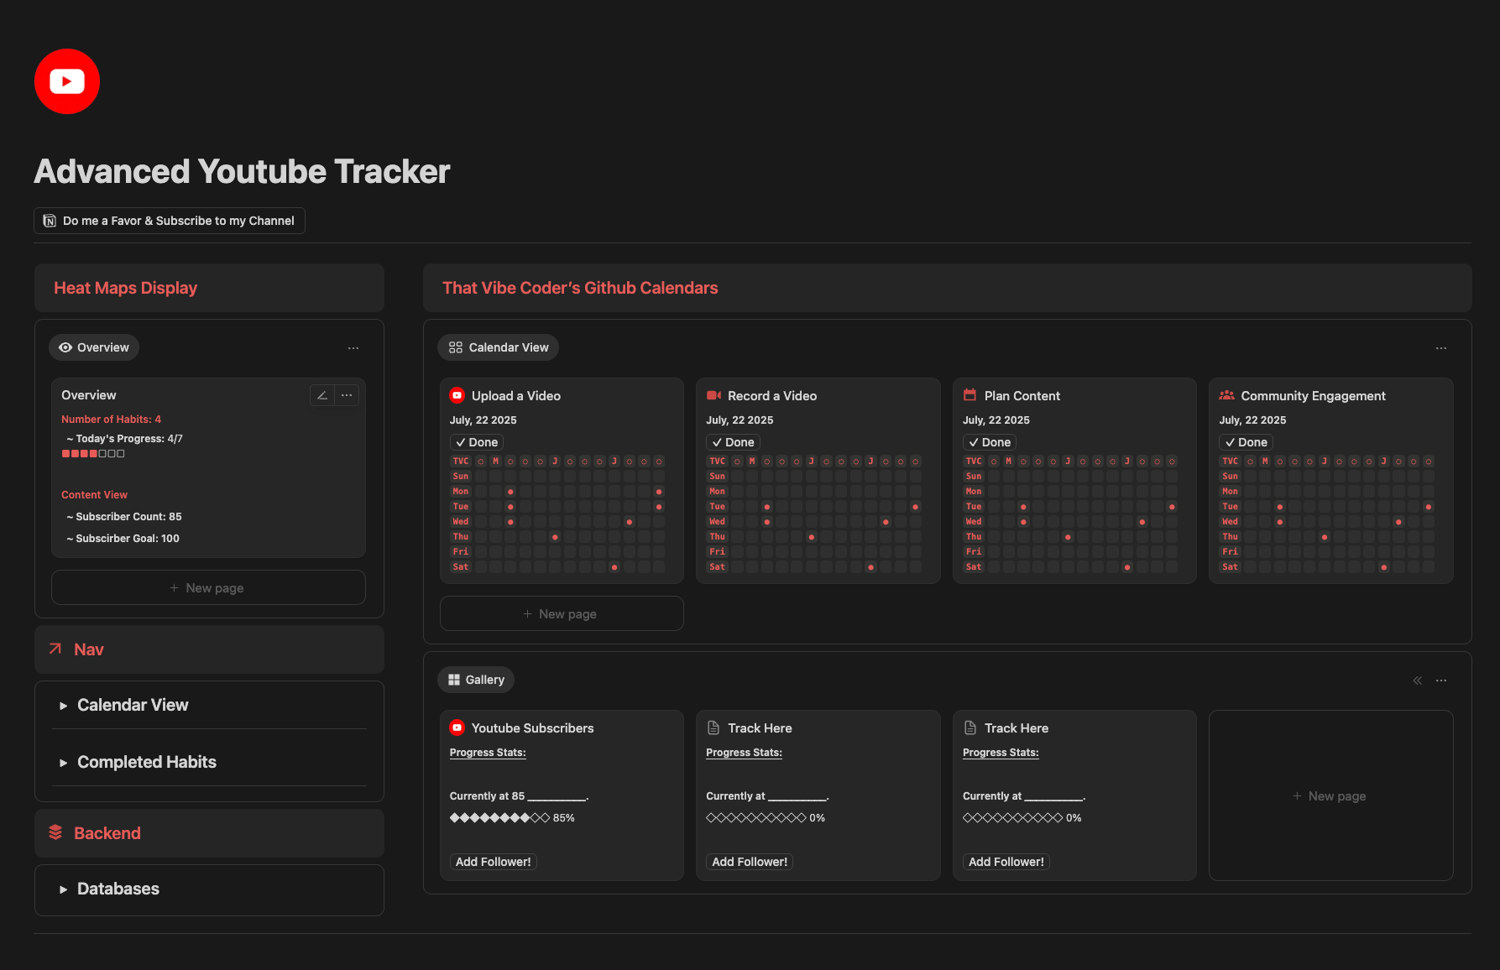Click Do me a Favor & Subscribe button
The width and height of the screenshot is (1500, 970).
(169, 221)
